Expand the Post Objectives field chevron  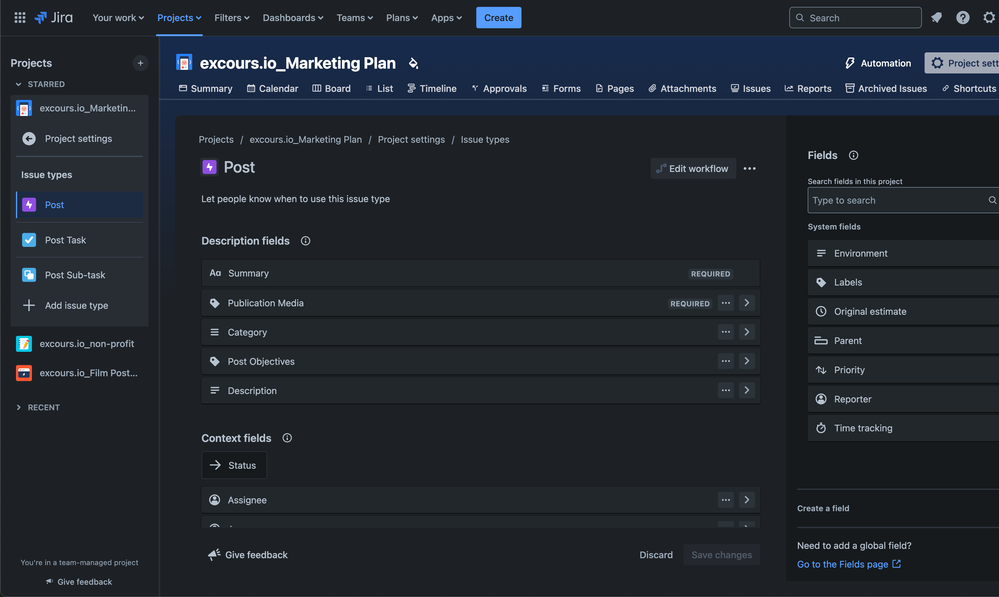[747, 361]
